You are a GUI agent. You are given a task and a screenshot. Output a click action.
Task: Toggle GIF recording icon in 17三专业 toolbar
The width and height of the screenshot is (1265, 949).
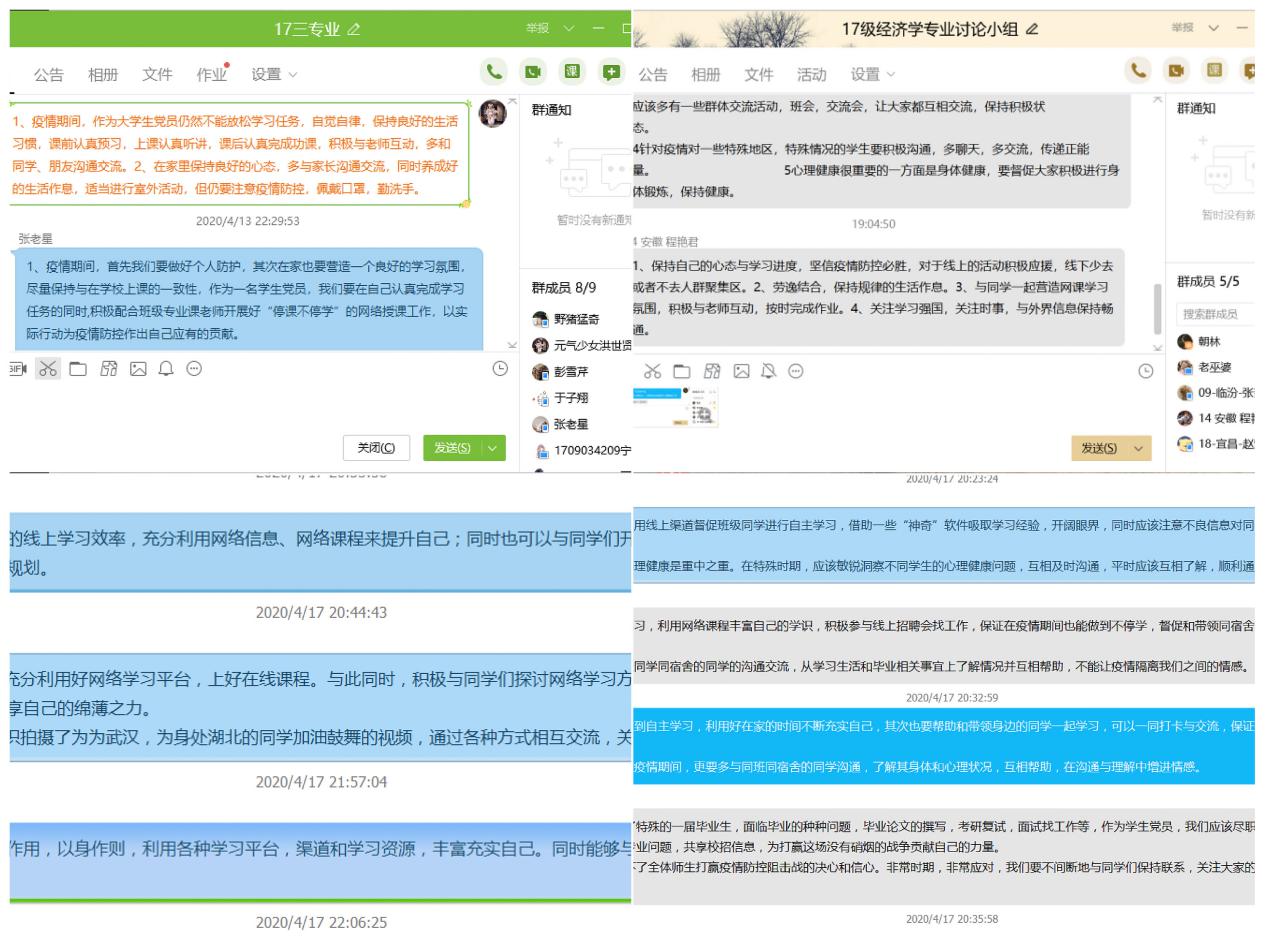[16, 369]
